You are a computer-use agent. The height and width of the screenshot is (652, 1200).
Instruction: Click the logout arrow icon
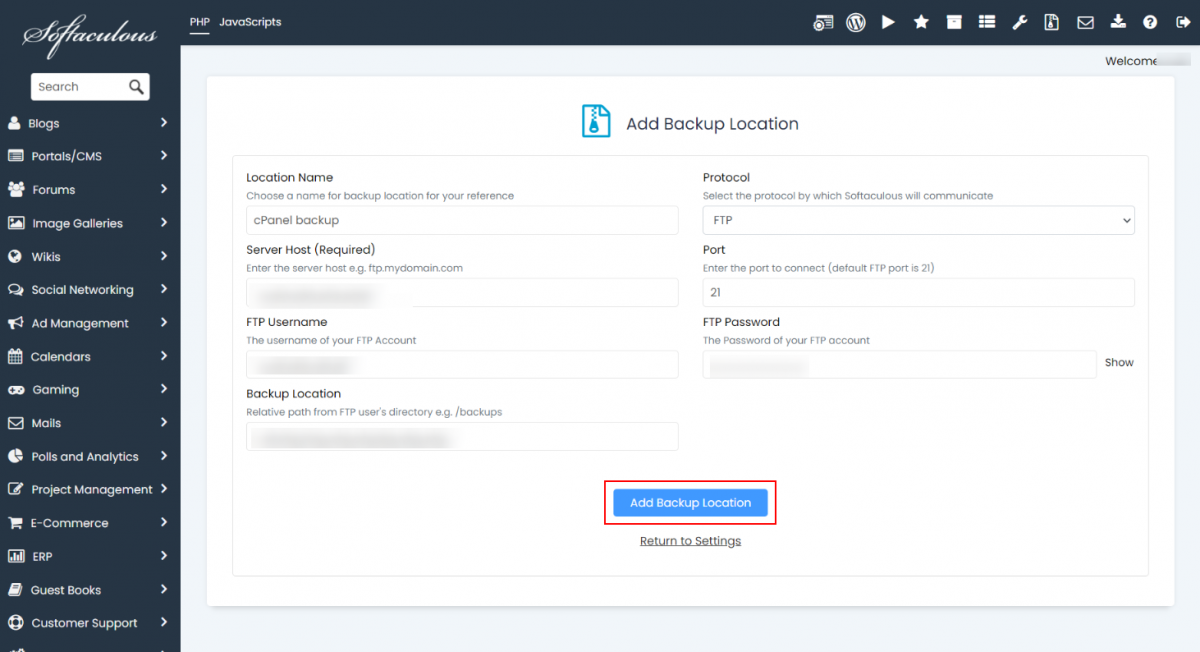pyautogui.click(x=1183, y=22)
